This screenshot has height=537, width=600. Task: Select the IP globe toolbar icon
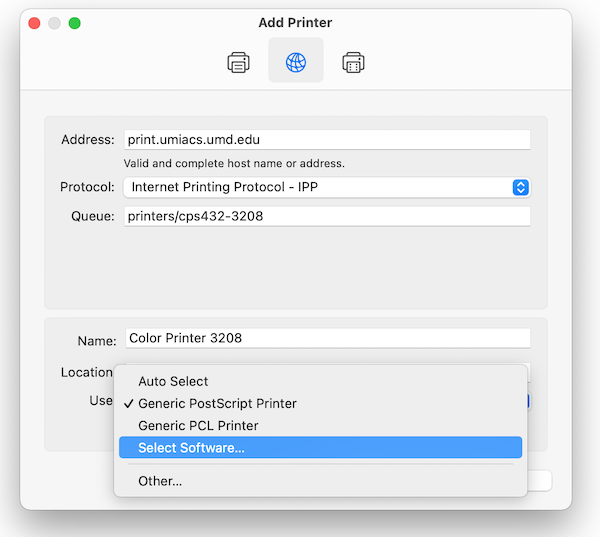(x=296, y=63)
